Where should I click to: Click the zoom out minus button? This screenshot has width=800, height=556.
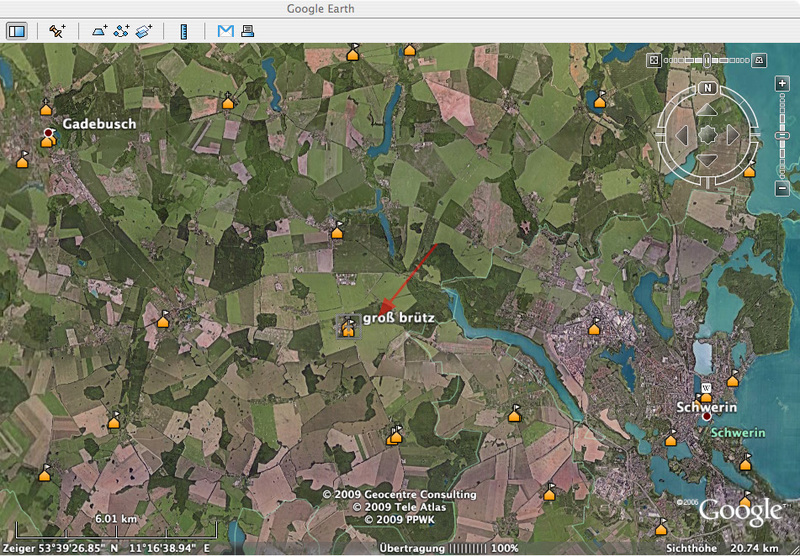coord(782,186)
